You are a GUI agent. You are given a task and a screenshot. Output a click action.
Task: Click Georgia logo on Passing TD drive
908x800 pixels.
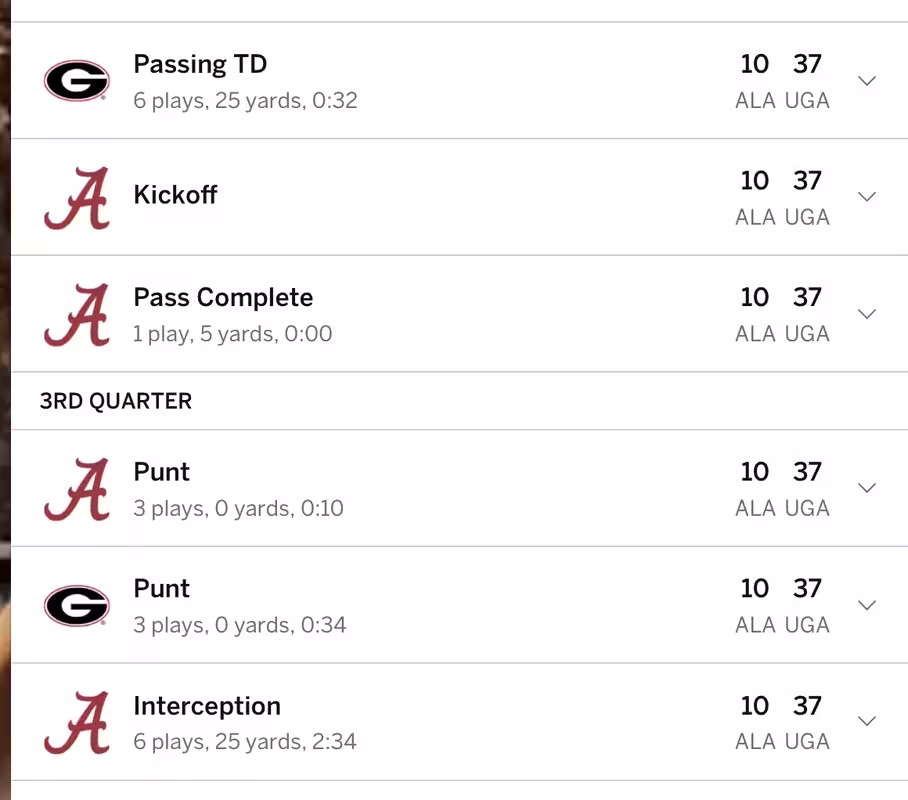tap(77, 81)
